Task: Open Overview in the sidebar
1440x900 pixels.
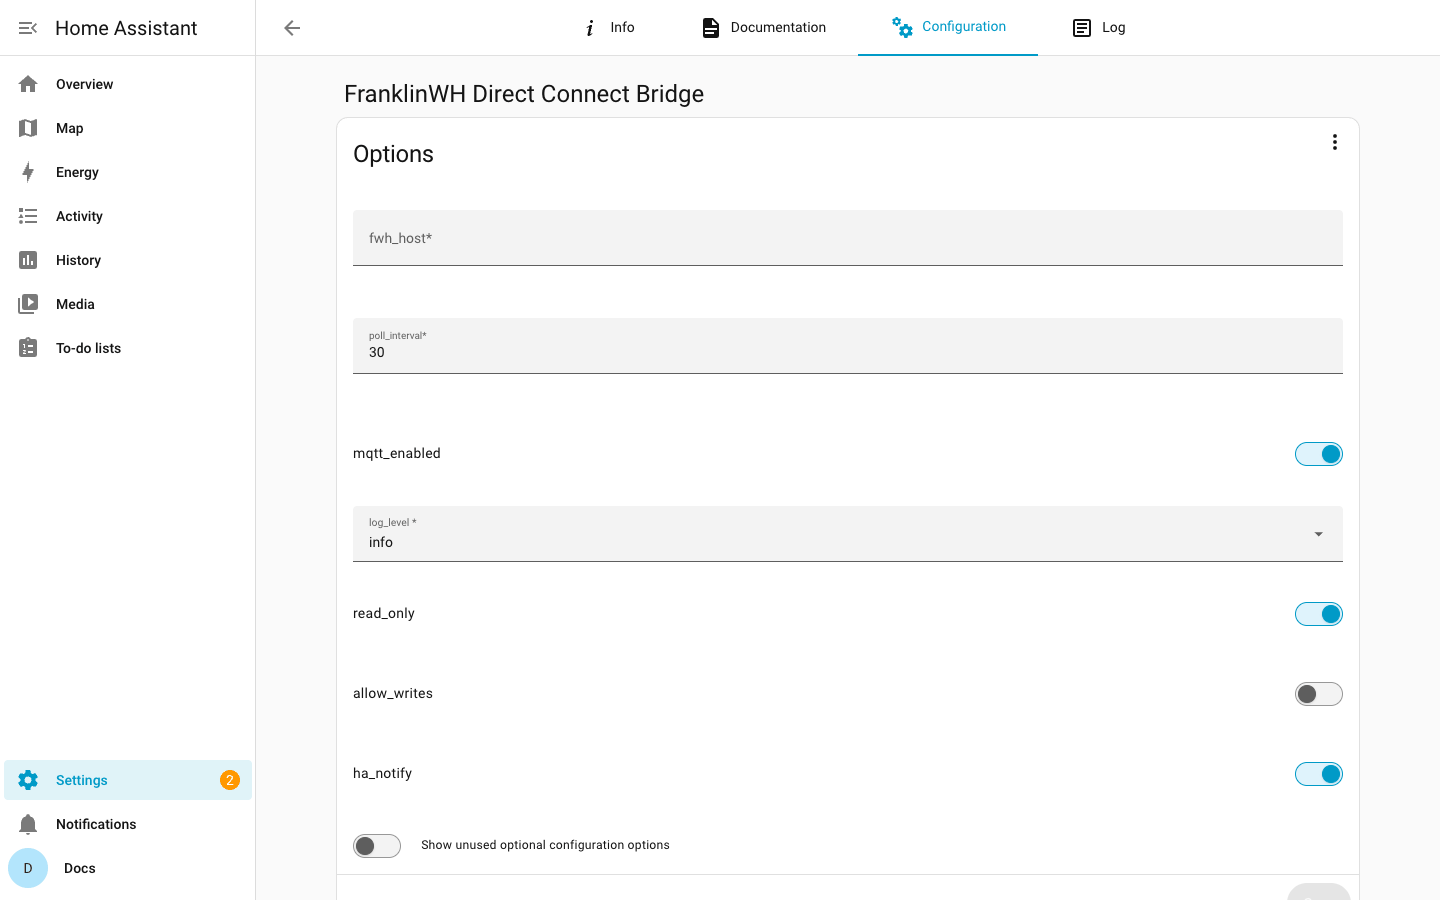Action: [128, 84]
